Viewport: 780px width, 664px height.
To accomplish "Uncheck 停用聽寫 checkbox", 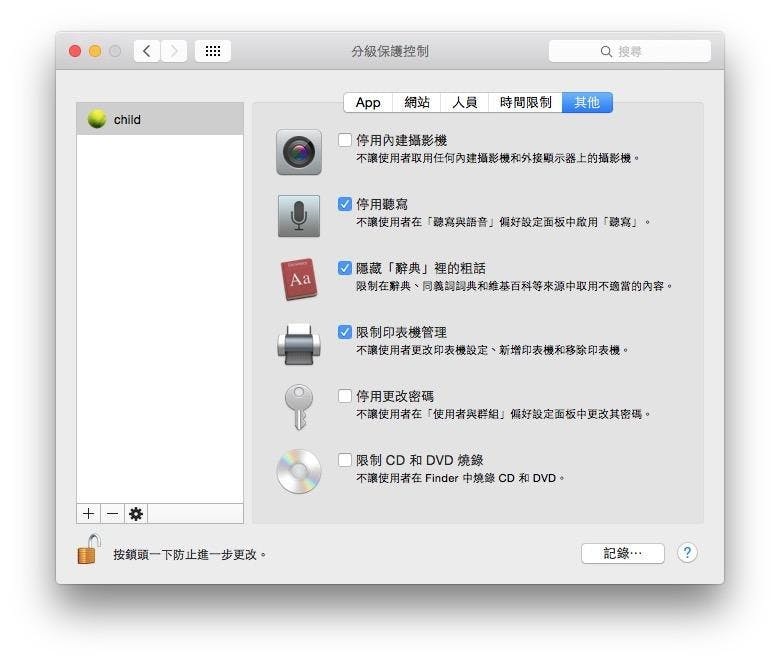I will 345,204.
